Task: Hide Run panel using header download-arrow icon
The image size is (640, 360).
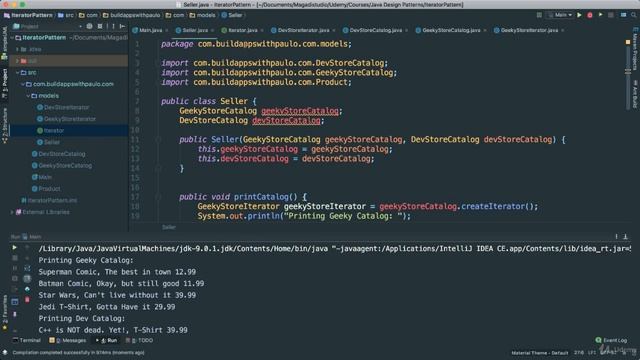Action: point(625,237)
